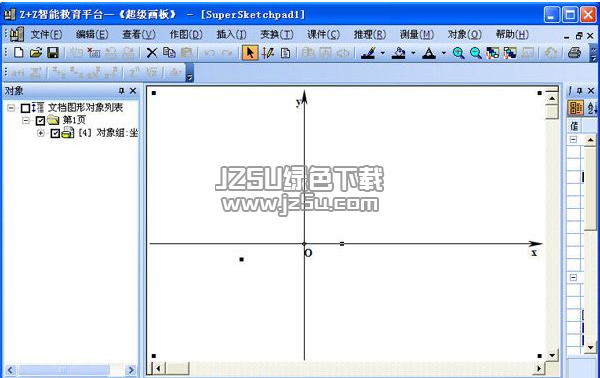Click the New document icon
The width and height of the screenshot is (600, 378).
[18, 52]
